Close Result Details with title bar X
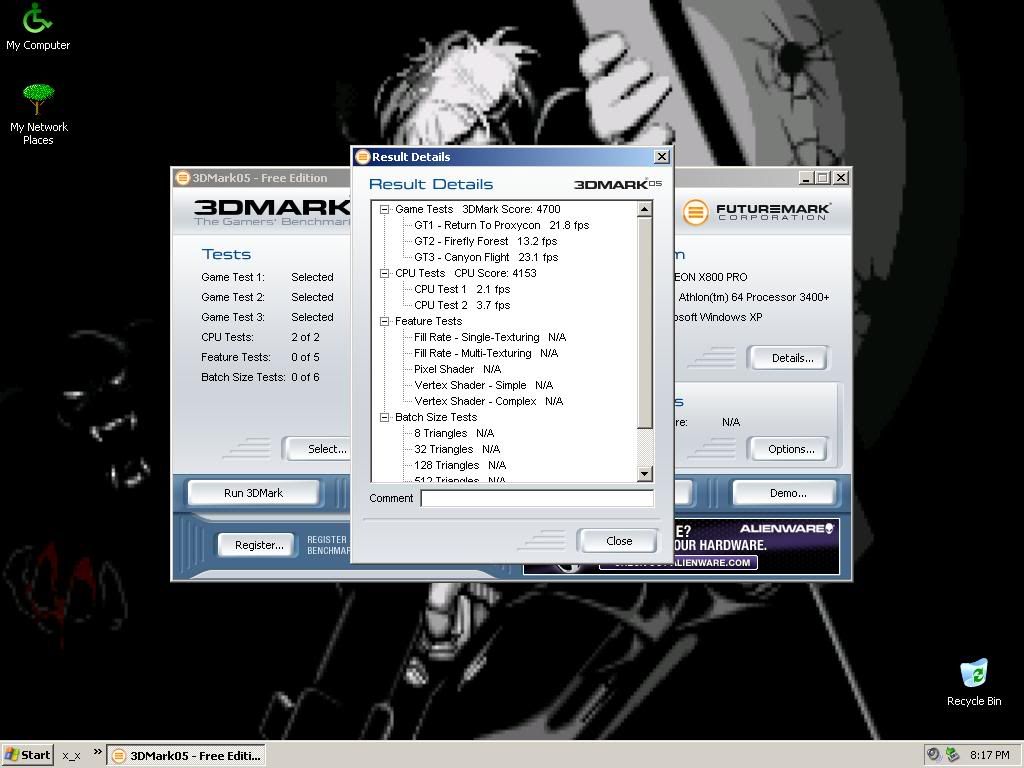Viewport: 1024px width, 768px height. 662,157
